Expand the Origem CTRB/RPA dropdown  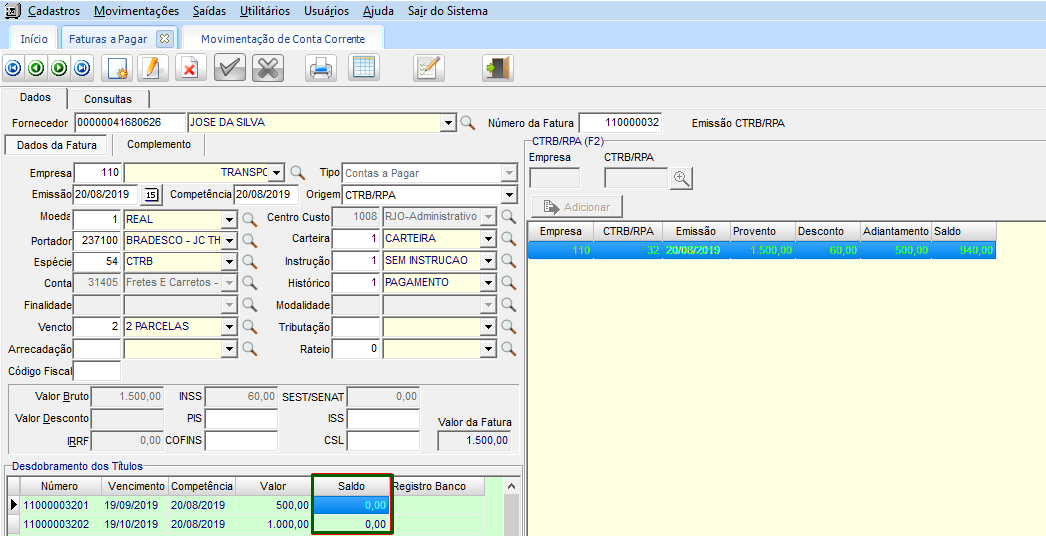pyautogui.click(x=509, y=194)
